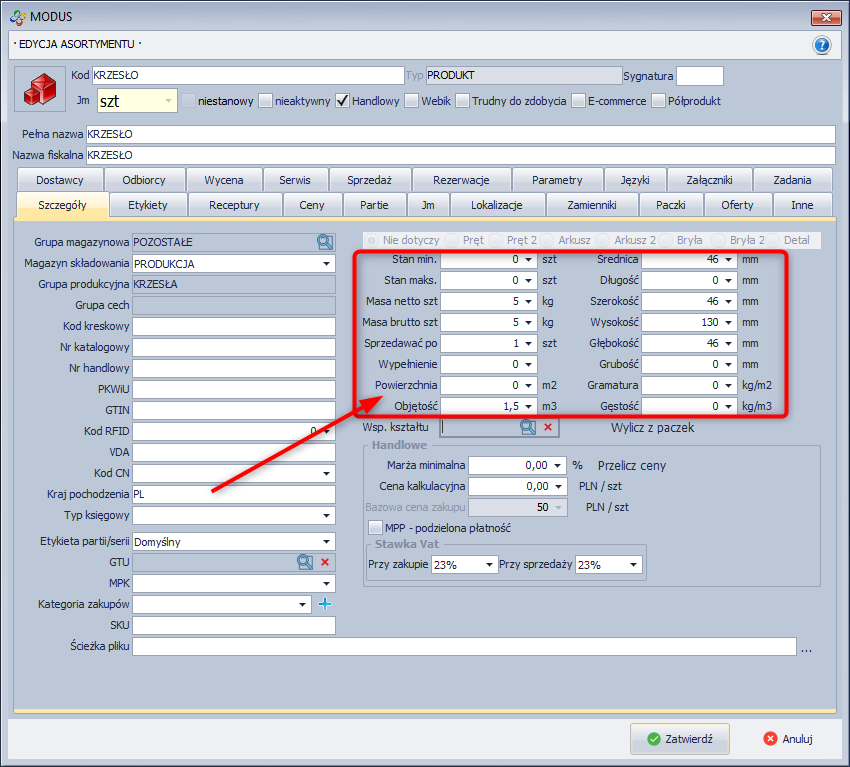Viewport: 850px width, 767px height.
Task: Check MPP - podzielona płatność option
Action: click(375, 527)
